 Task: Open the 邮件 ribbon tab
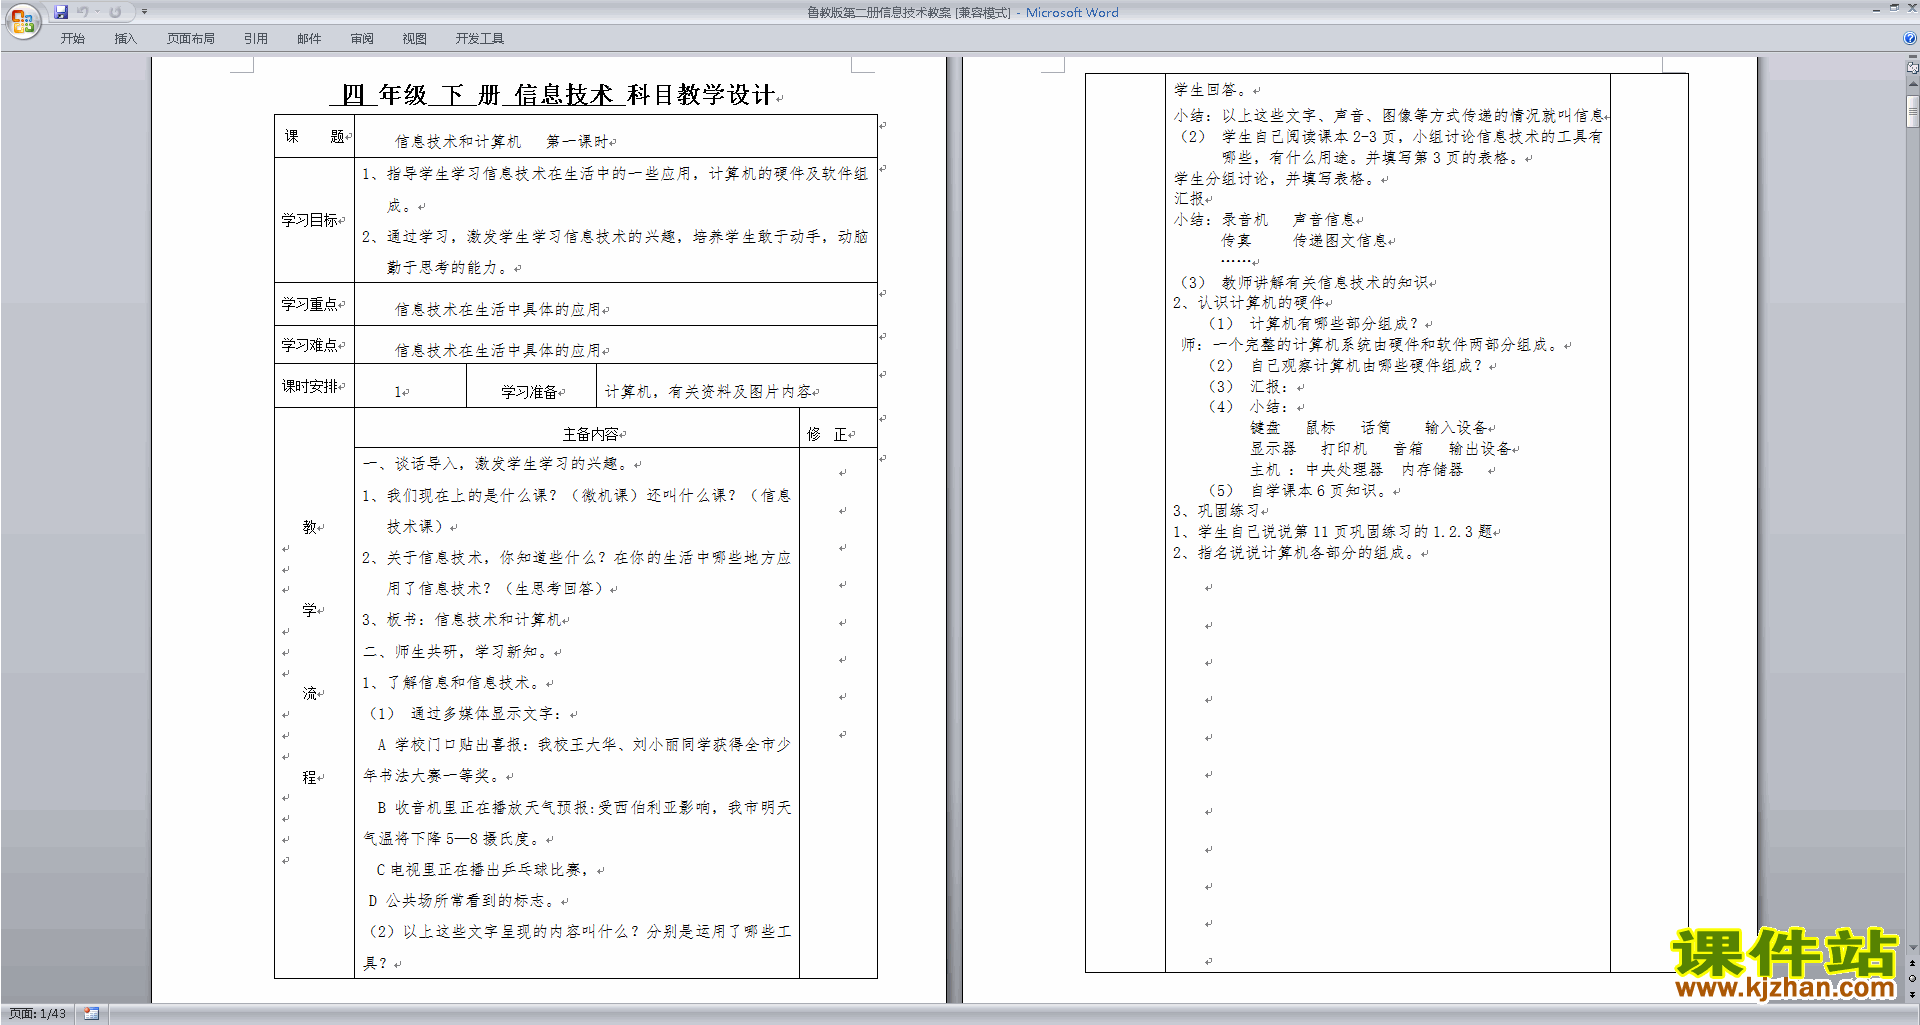pos(309,39)
